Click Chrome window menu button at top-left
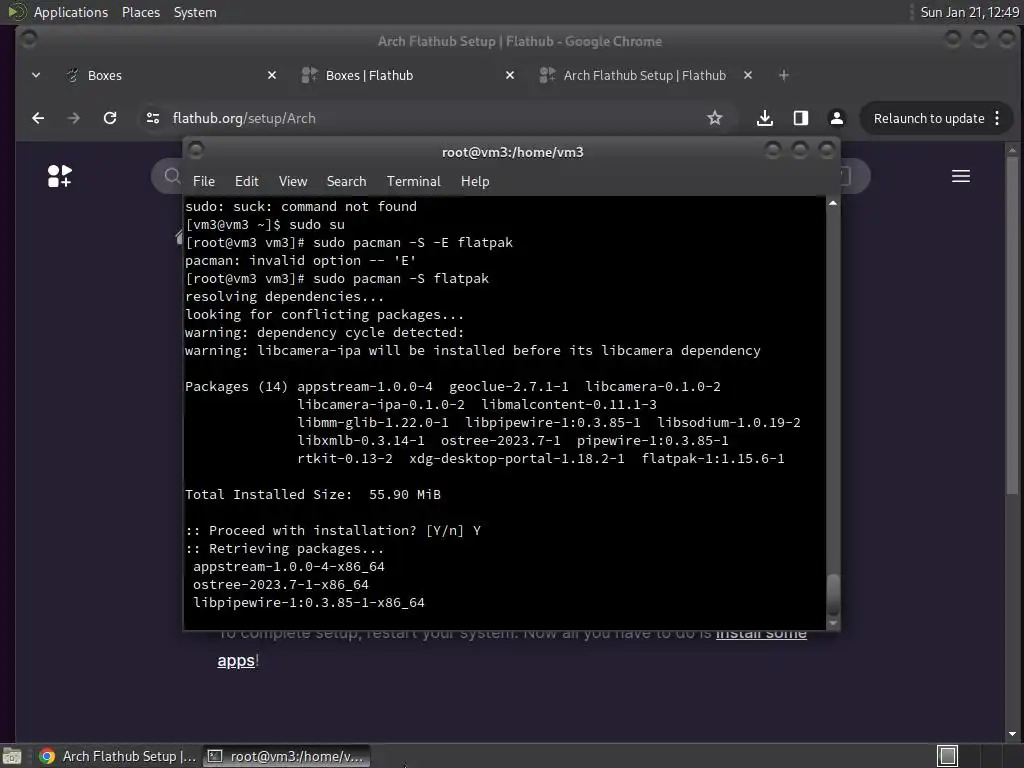The width and height of the screenshot is (1024, 768). (28, 39)
